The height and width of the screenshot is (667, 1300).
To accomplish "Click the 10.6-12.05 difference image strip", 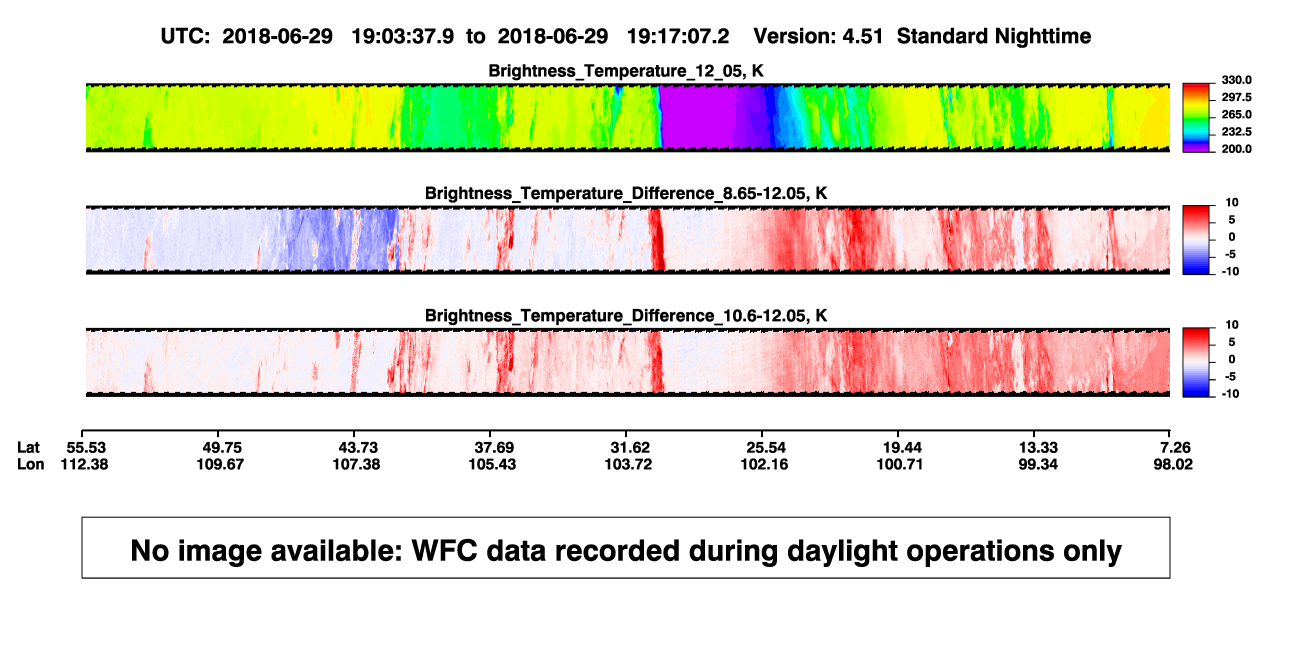I will [x=627, y=362].
